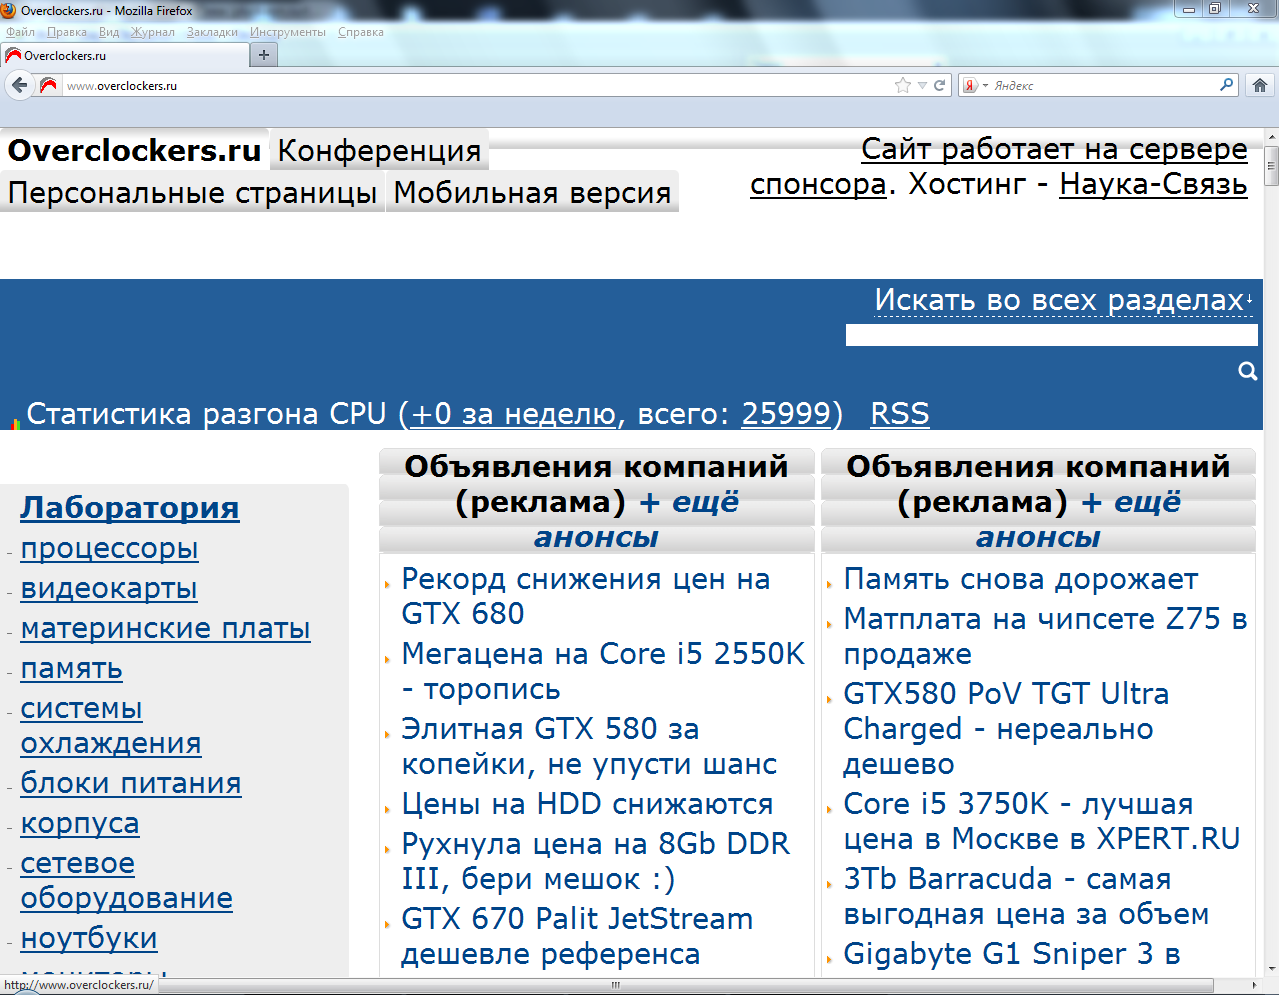Open 'Core i5 3750K - лучшая цена' ad
Image resolution: width=1279 pixels, height=995 pixels.
click(1042, 821)
